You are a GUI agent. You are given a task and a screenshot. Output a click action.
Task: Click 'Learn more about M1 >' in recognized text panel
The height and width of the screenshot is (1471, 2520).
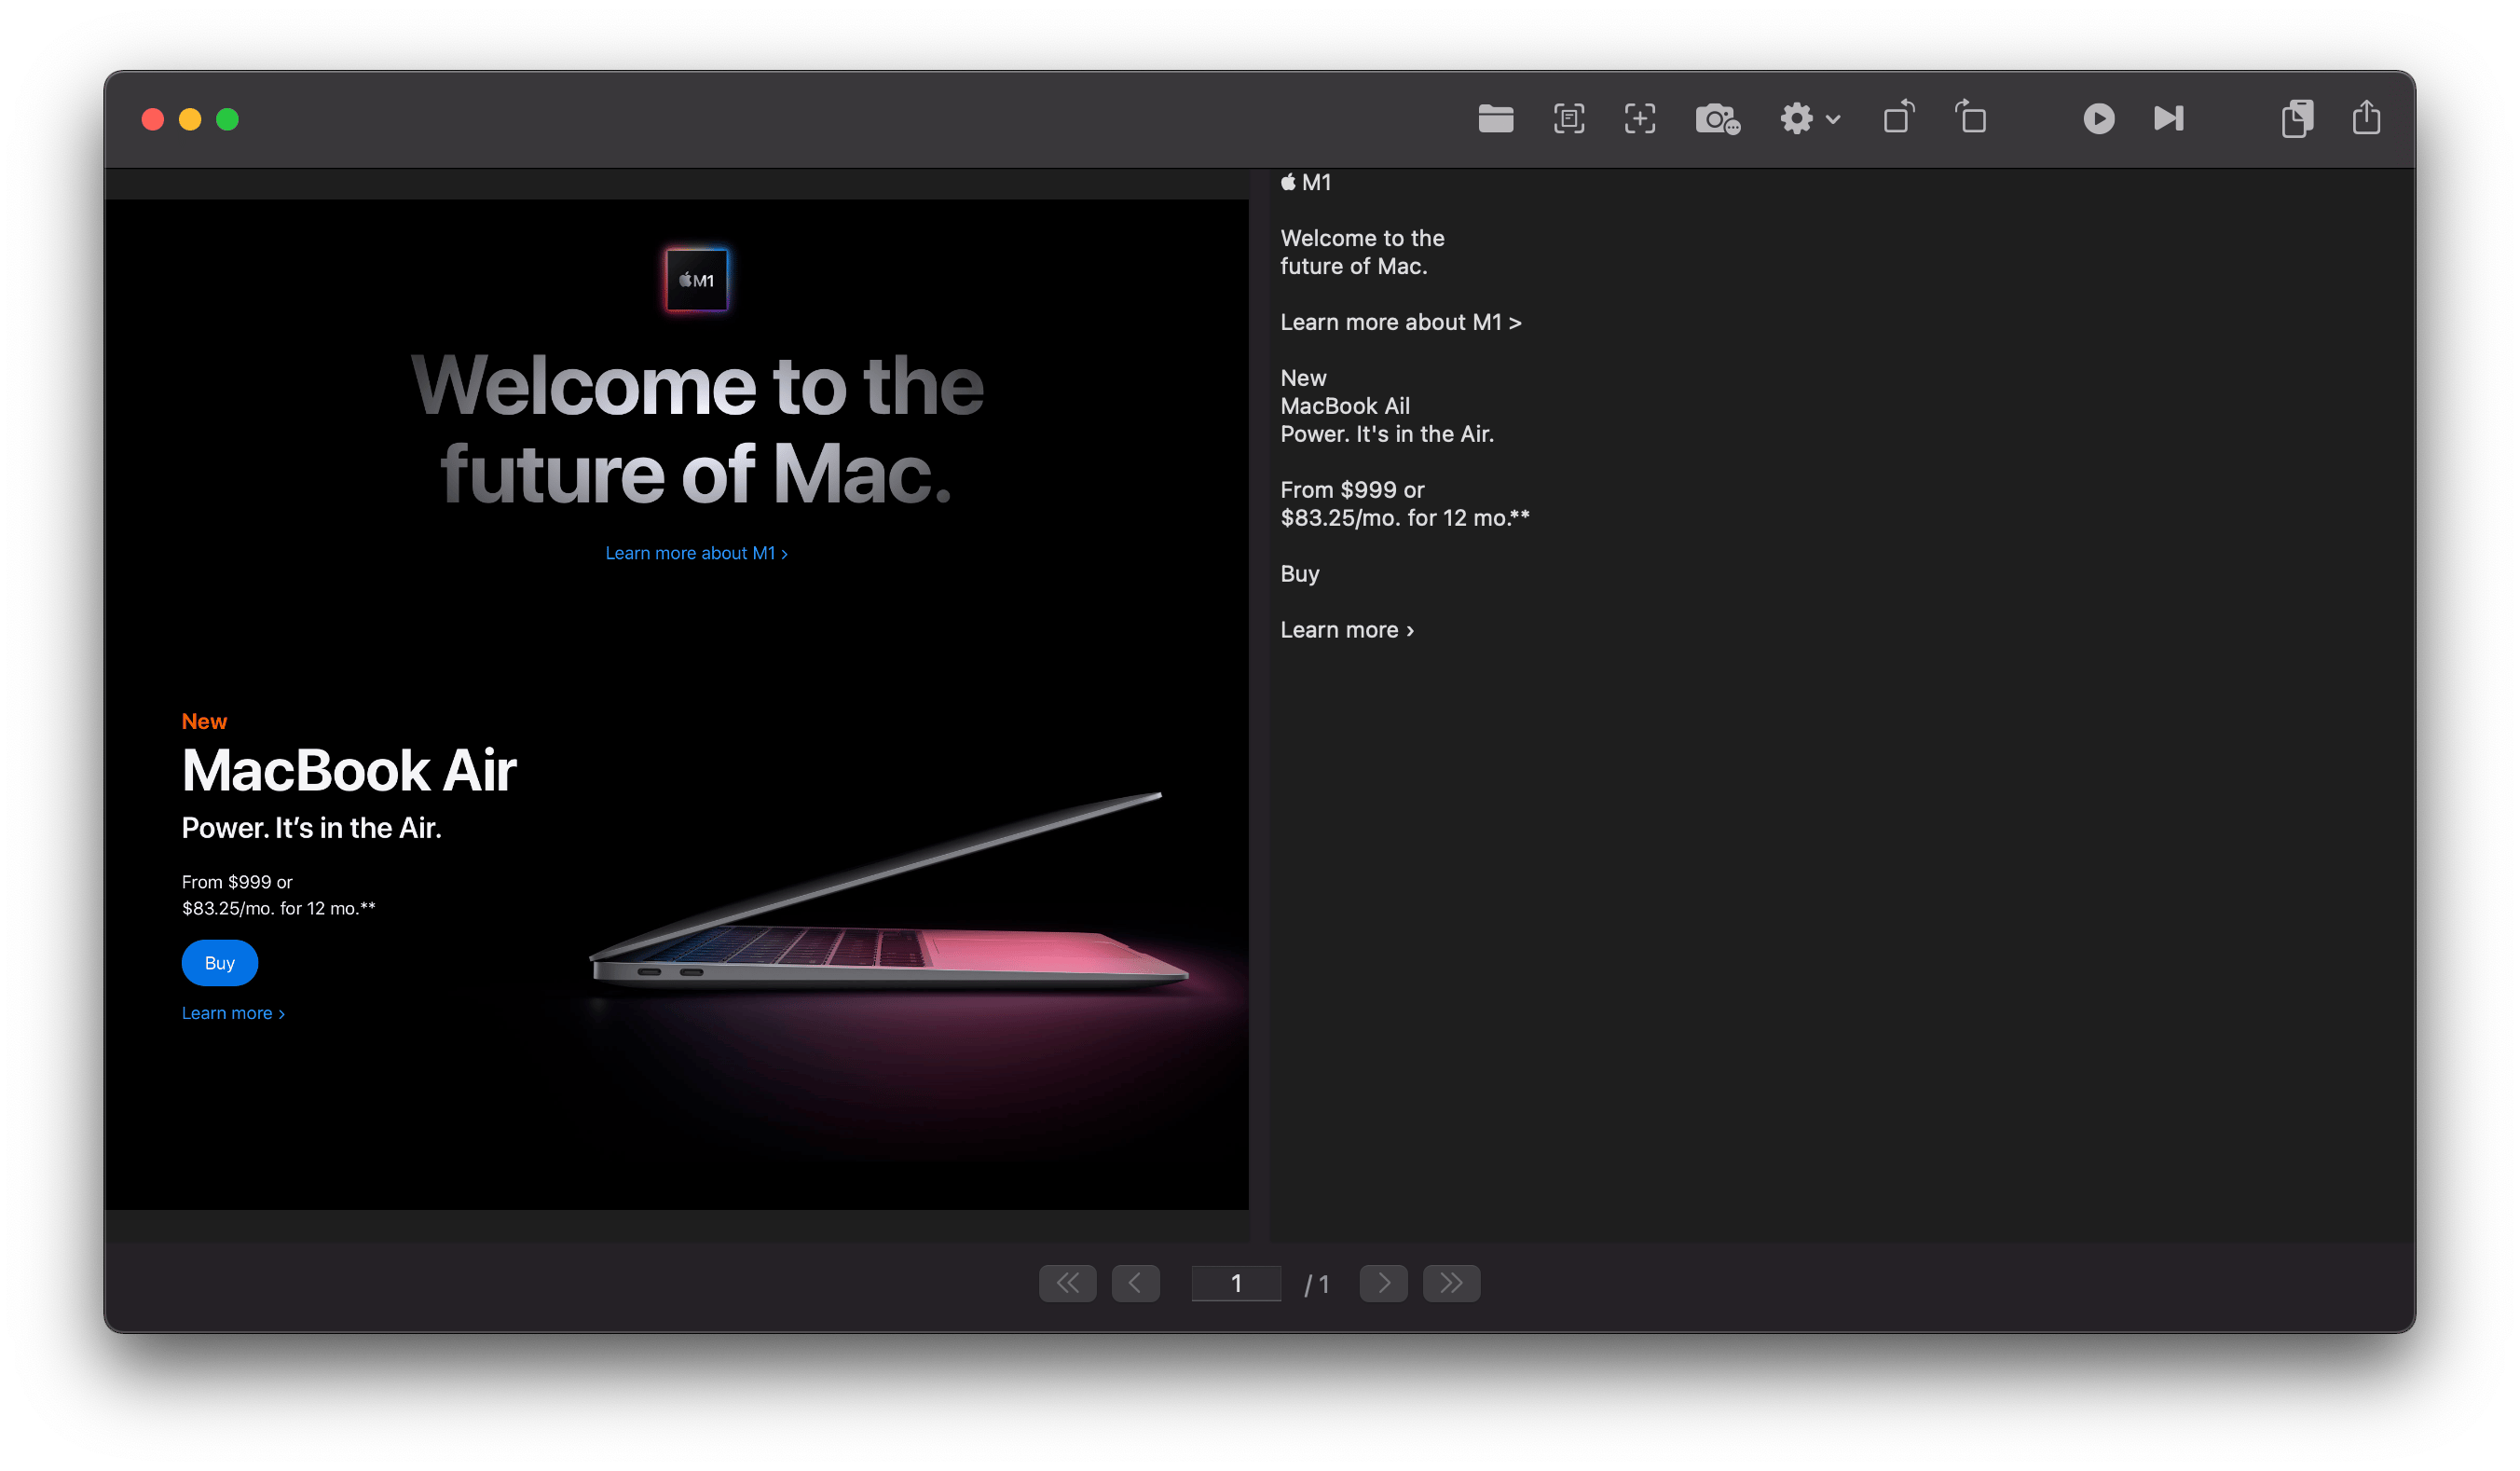point(1401,322)
